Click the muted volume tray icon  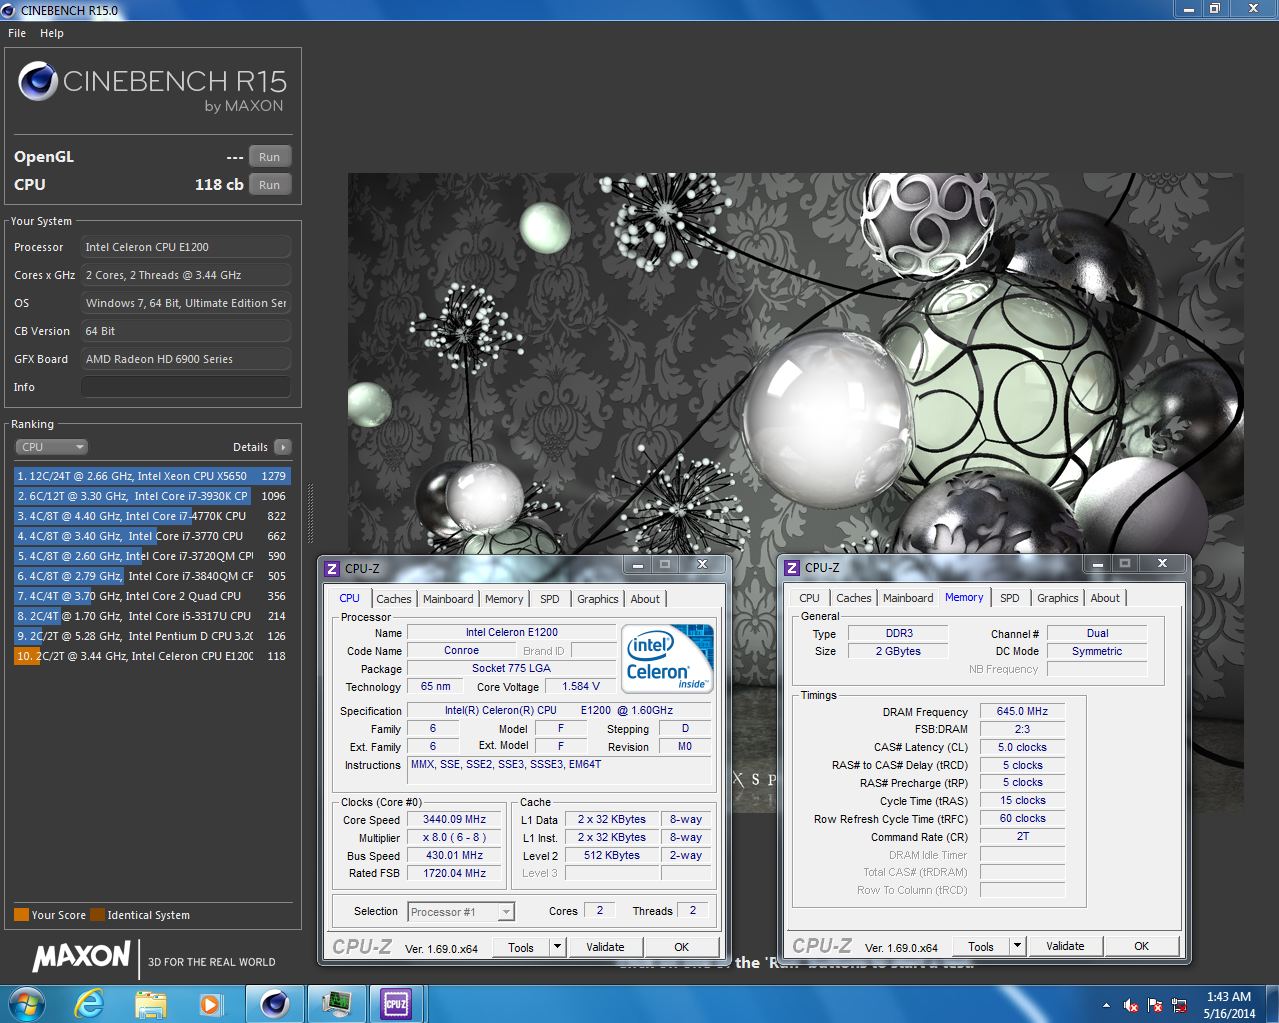(x=1131, y=1005)
